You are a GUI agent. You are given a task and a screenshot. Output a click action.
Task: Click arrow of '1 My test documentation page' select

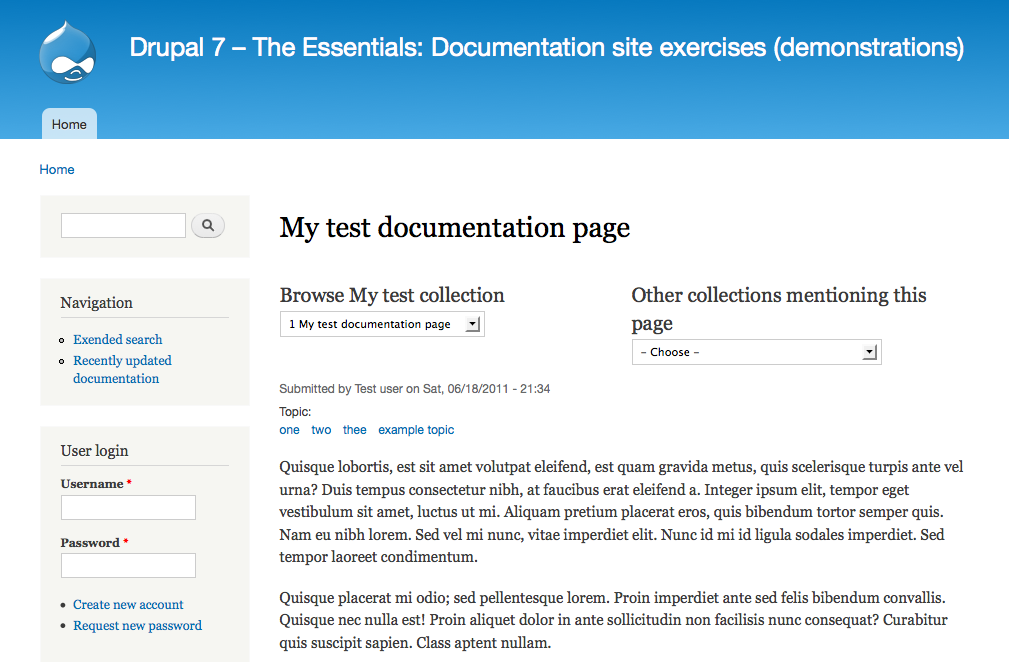(x=474, y=324)
